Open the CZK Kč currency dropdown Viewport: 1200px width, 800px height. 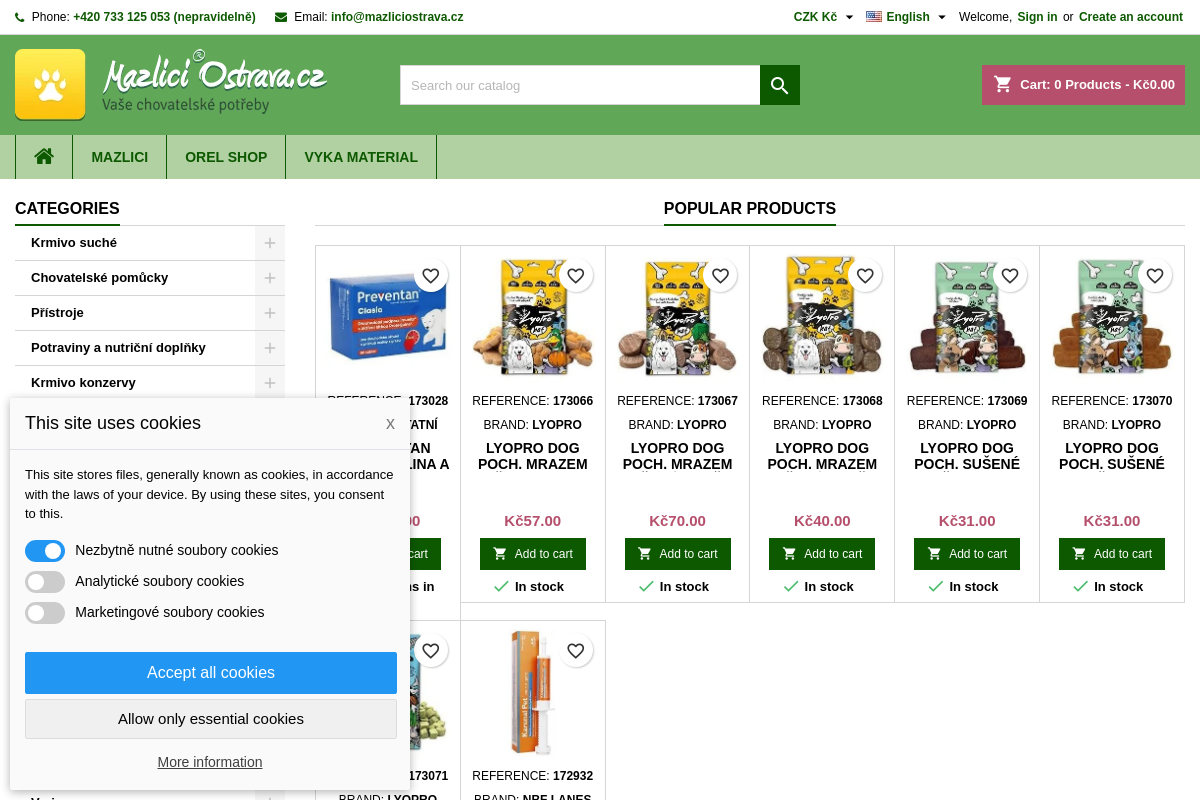[823, 17]
